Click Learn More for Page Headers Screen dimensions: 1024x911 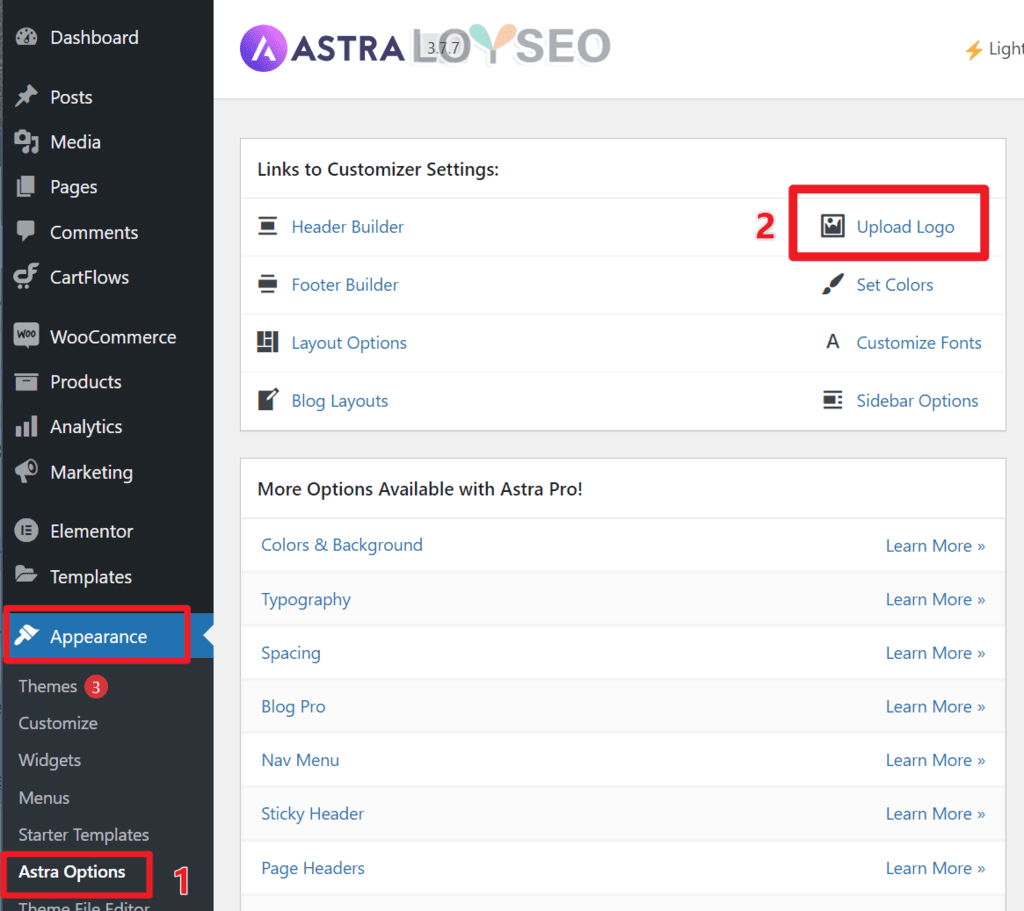tap(935, 868)
